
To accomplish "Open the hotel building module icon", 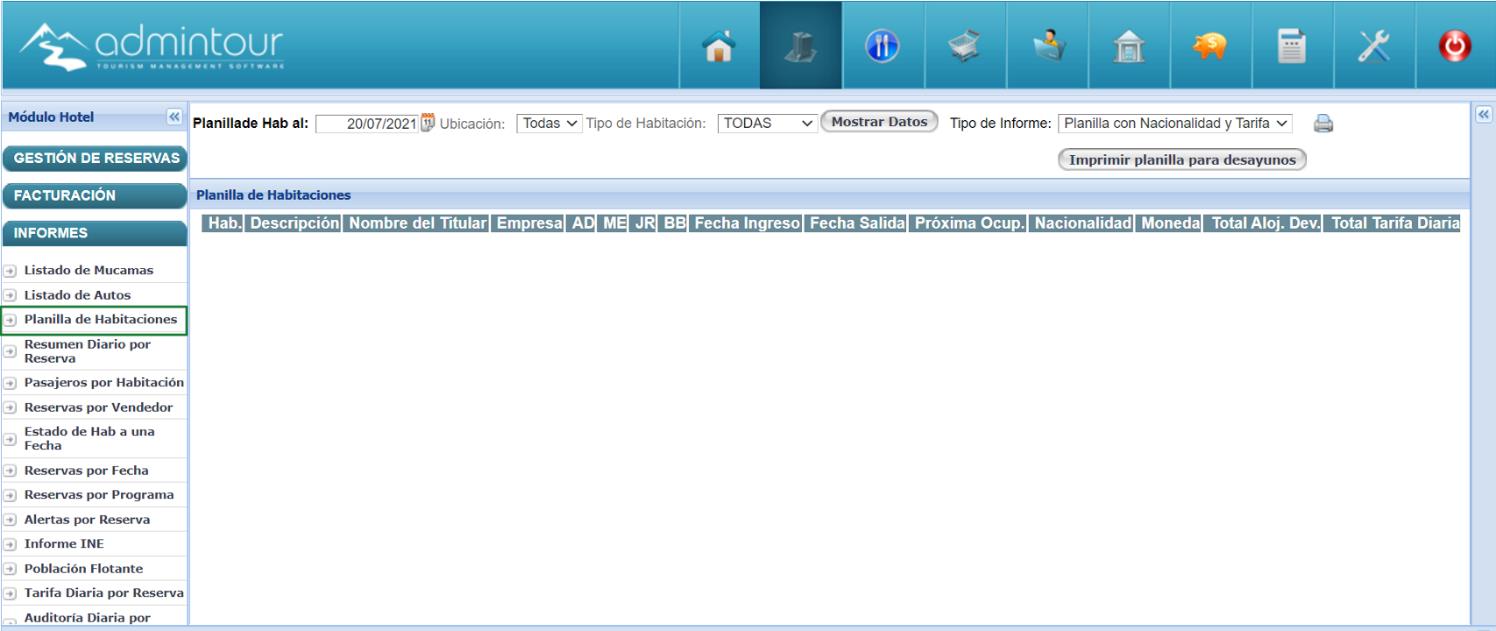I will (x=800, y=45).
